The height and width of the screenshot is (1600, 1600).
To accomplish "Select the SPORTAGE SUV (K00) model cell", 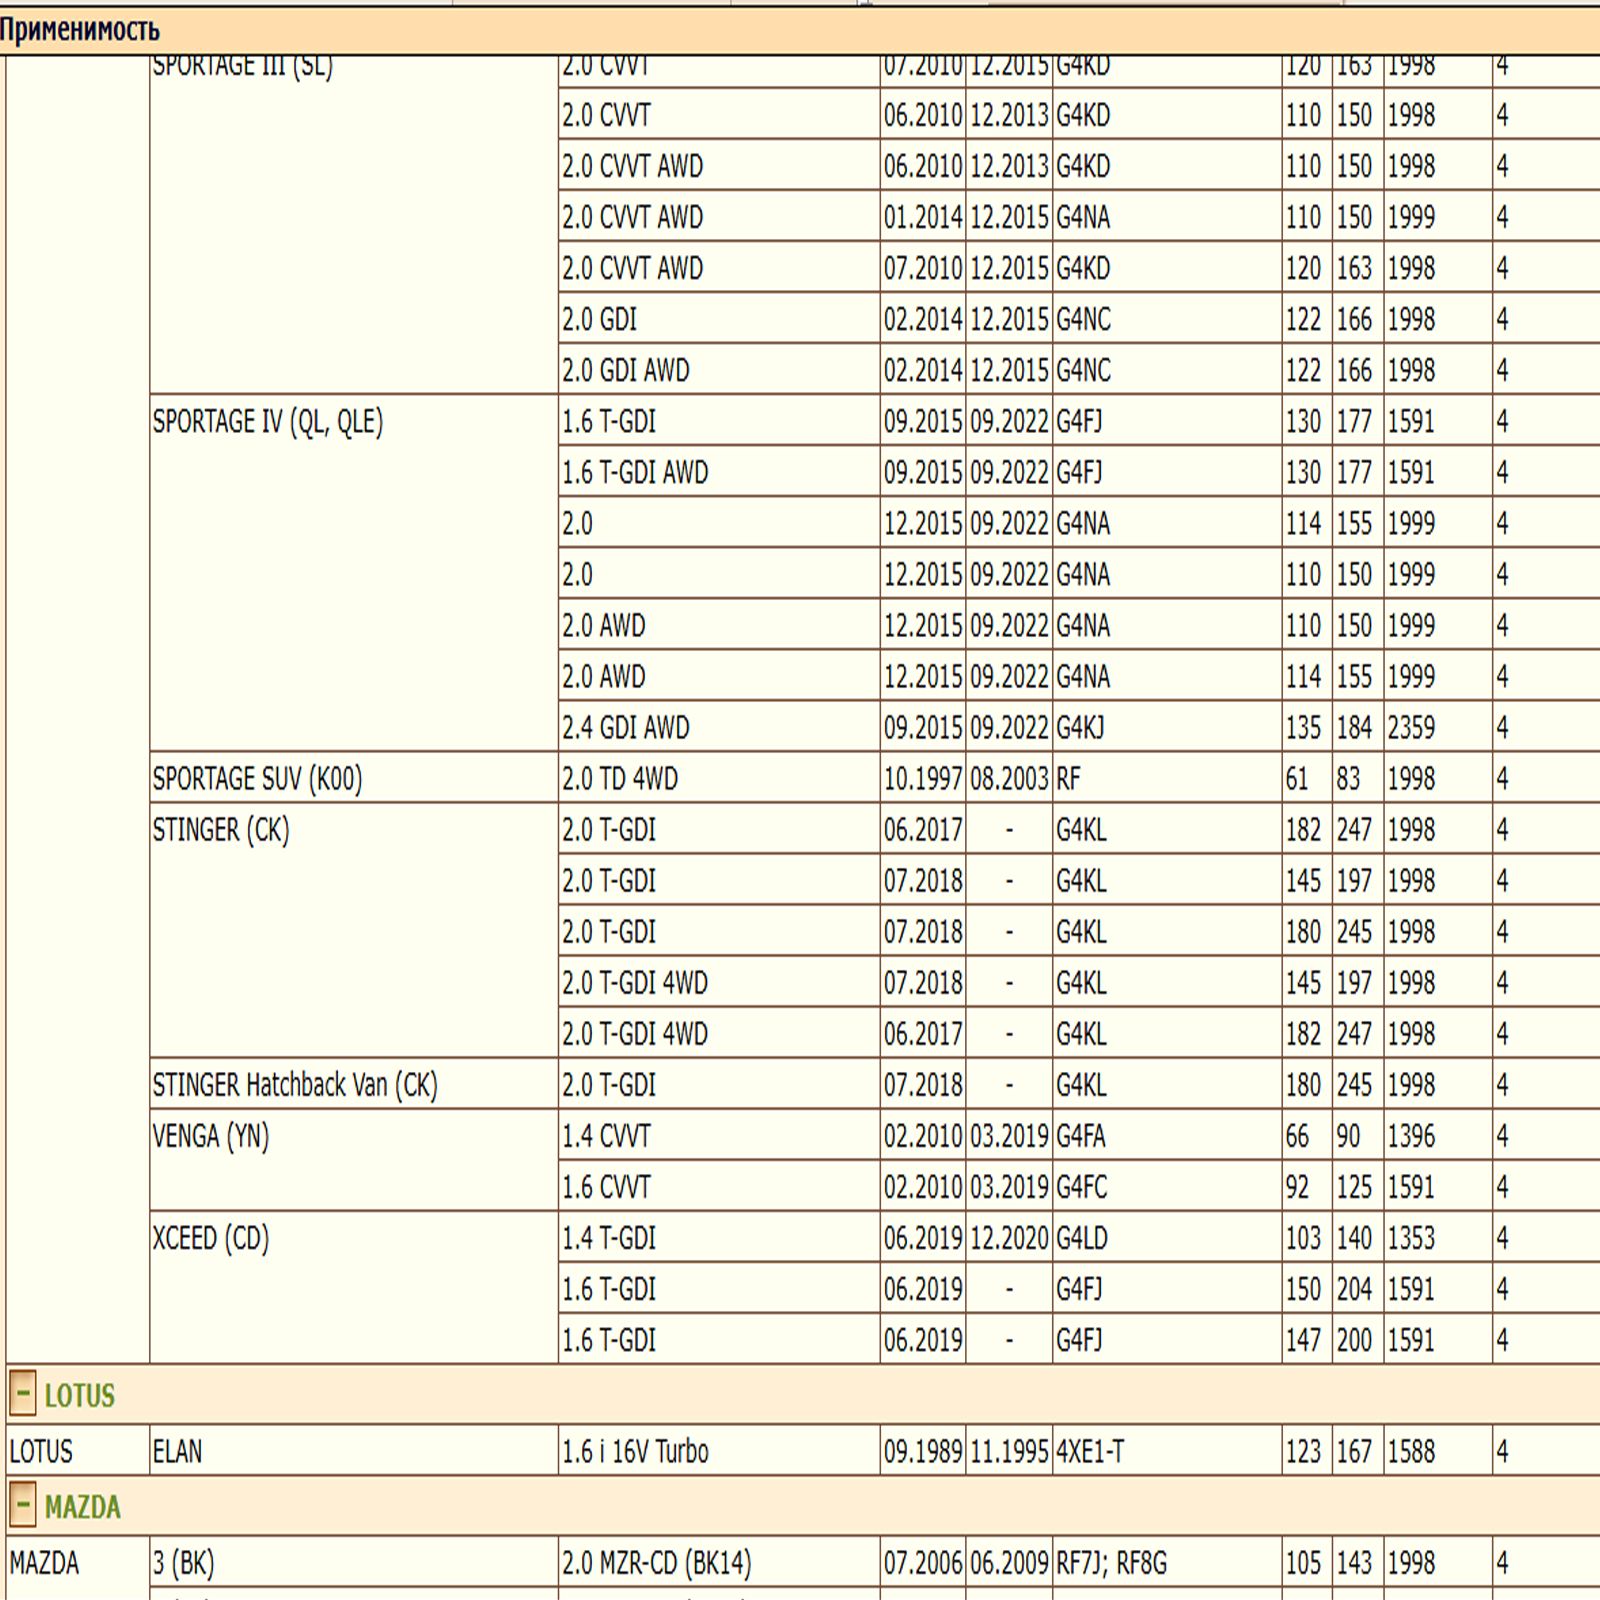I will (x=257, y=778).
